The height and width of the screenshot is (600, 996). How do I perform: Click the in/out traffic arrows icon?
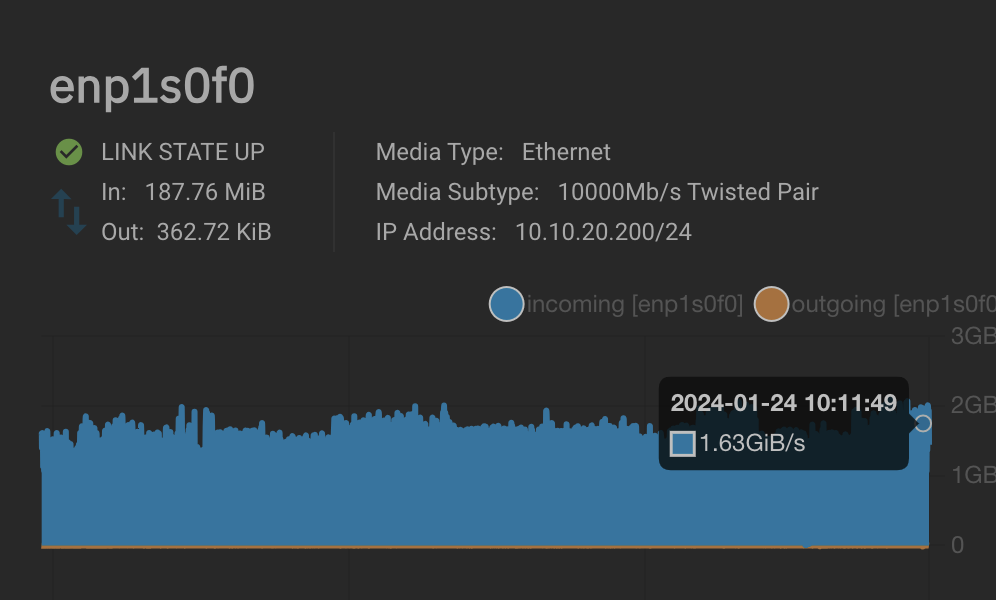[x=69, y=211]
